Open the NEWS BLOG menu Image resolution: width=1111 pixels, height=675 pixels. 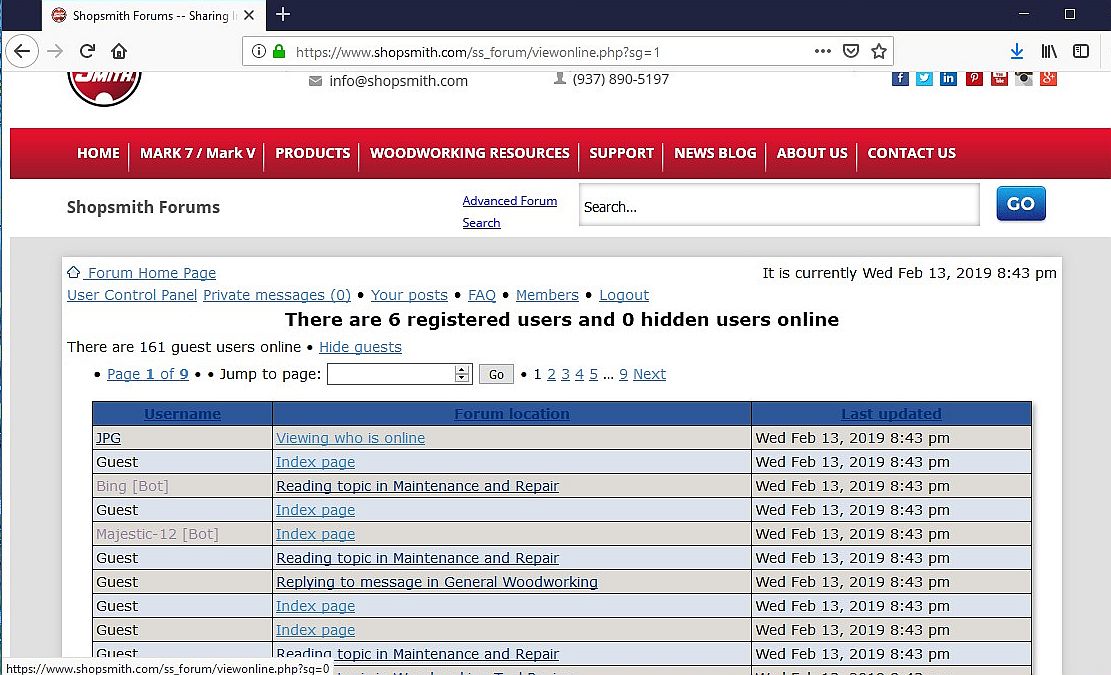point(715,153)
